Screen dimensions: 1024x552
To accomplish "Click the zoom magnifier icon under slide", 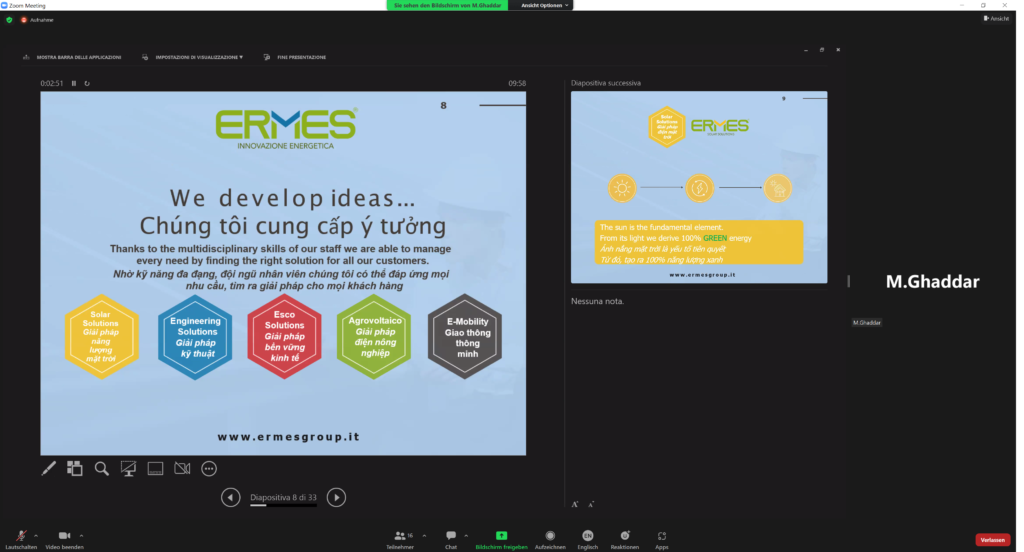I will pyautogui.click(x=101, y=467).
